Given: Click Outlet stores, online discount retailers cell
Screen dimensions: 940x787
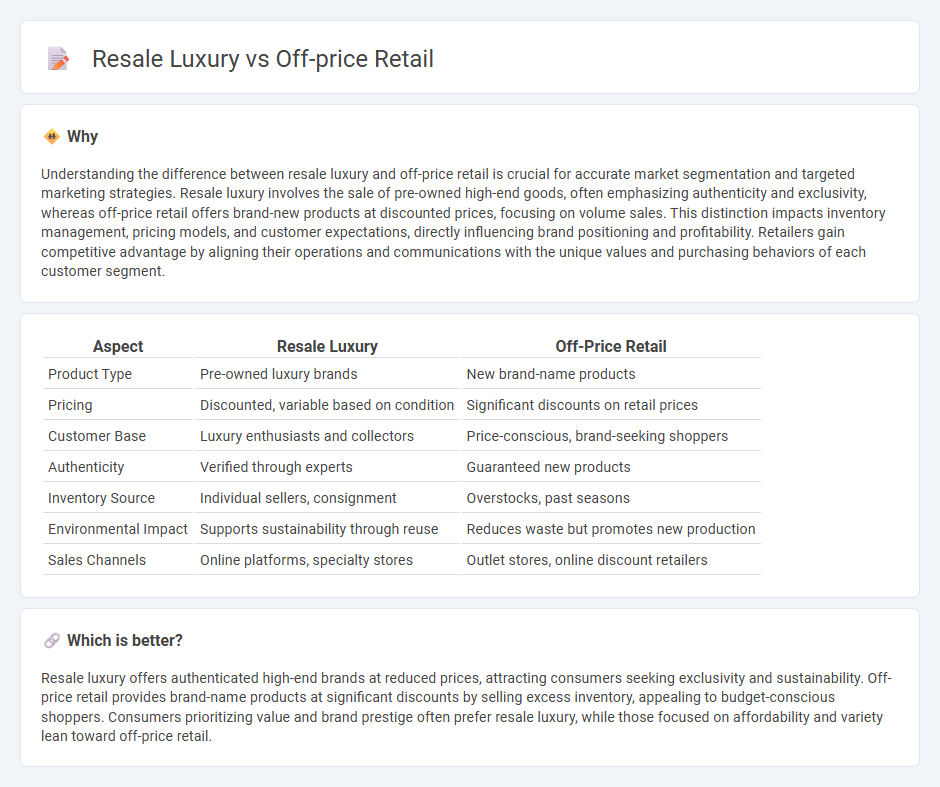Looking at the screenshot, I should [x=587, y=560].
